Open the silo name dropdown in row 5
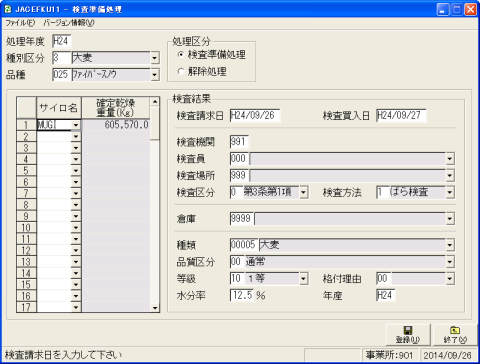The height and width of the screenshot is (364, 480). [x=76, y=171]
